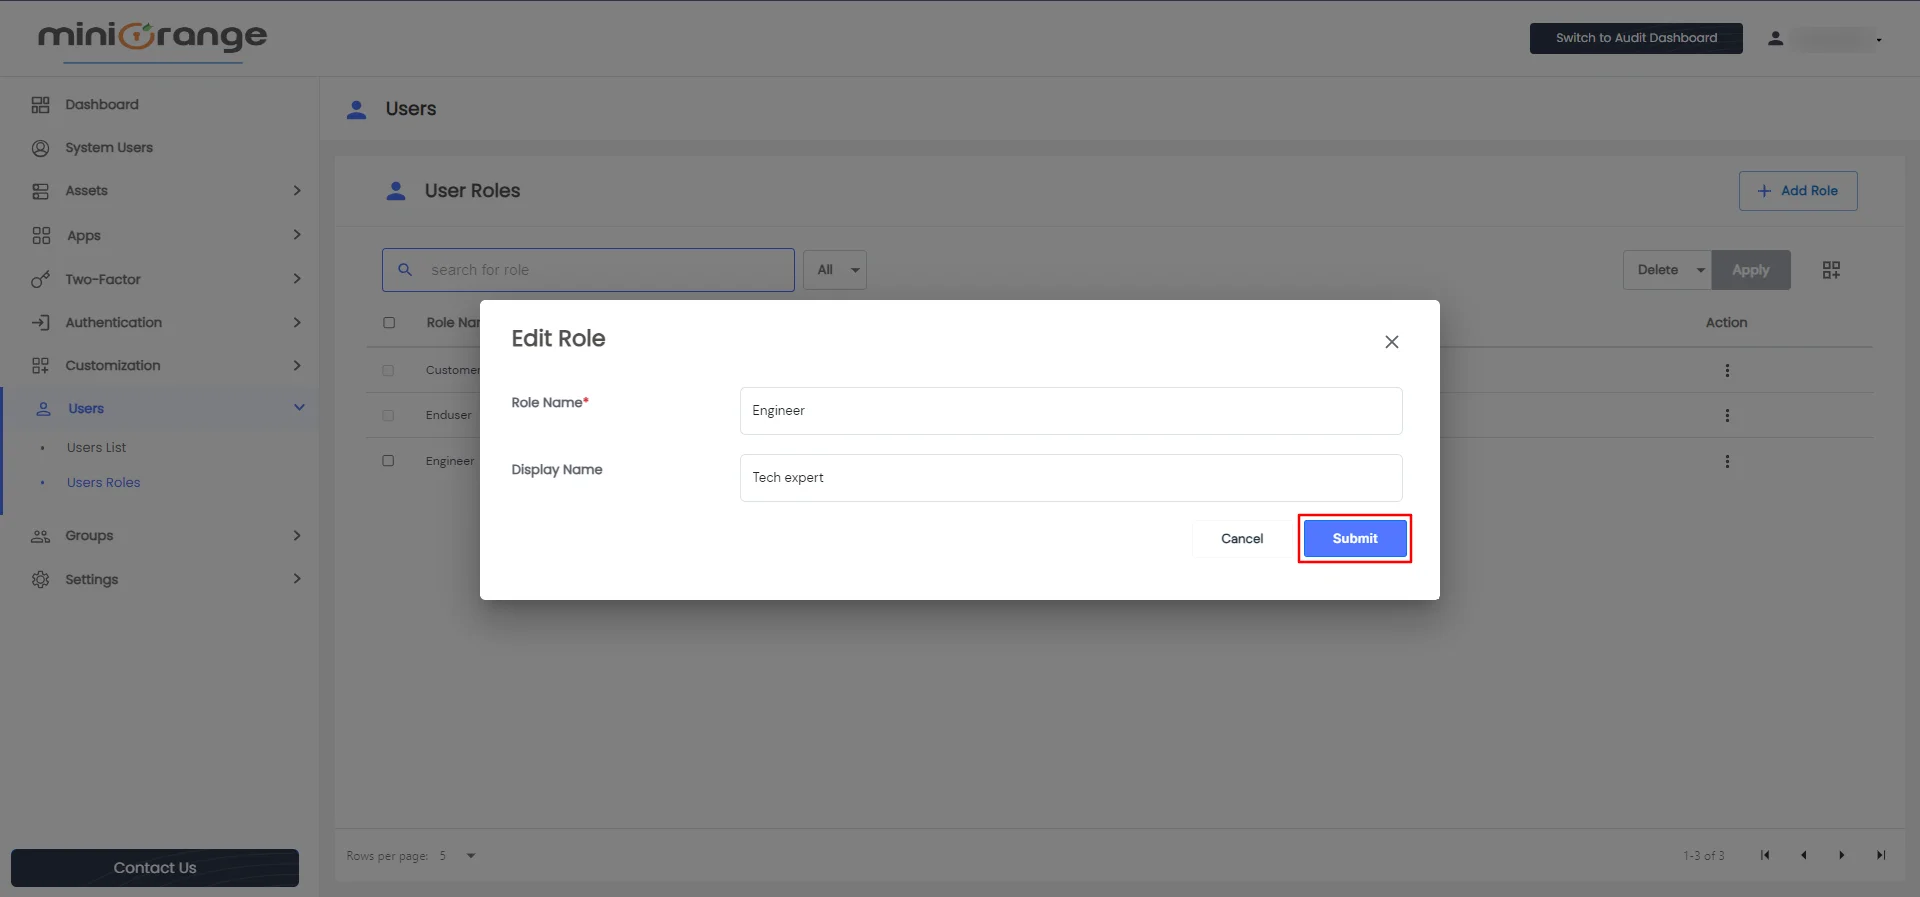This screenshot has width=1920, height=897.
Task: Click the Apply button
Action: pyautogui.click(x=1751, y=270)
